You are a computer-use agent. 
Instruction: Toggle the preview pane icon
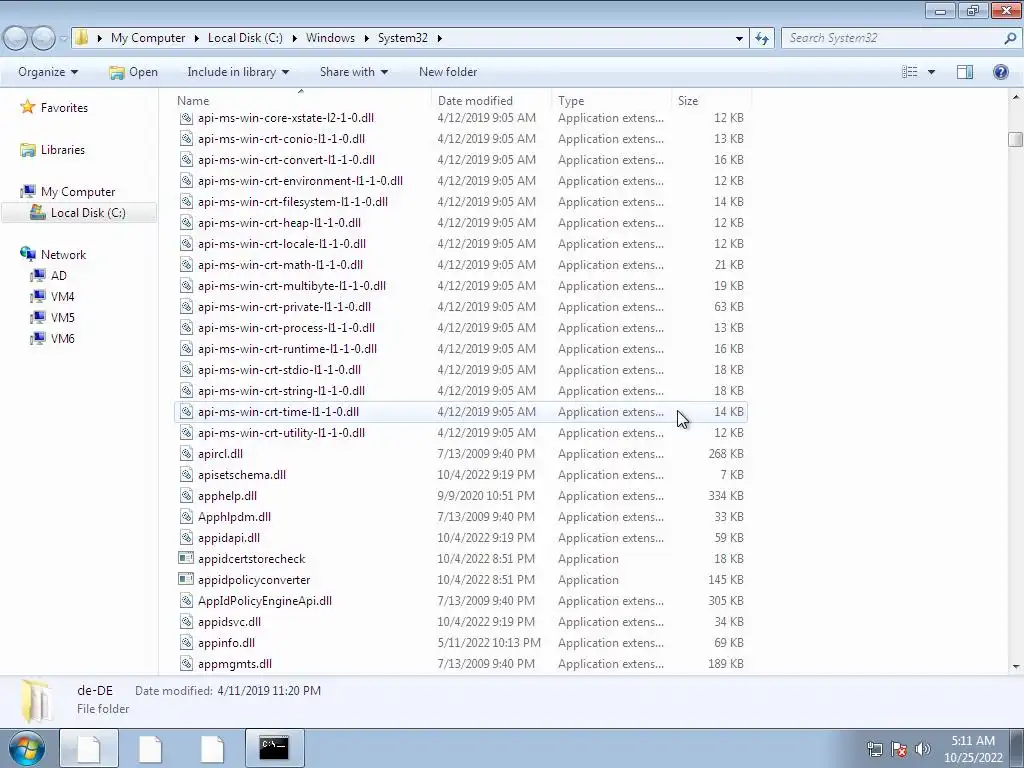(x=965, y=72)
